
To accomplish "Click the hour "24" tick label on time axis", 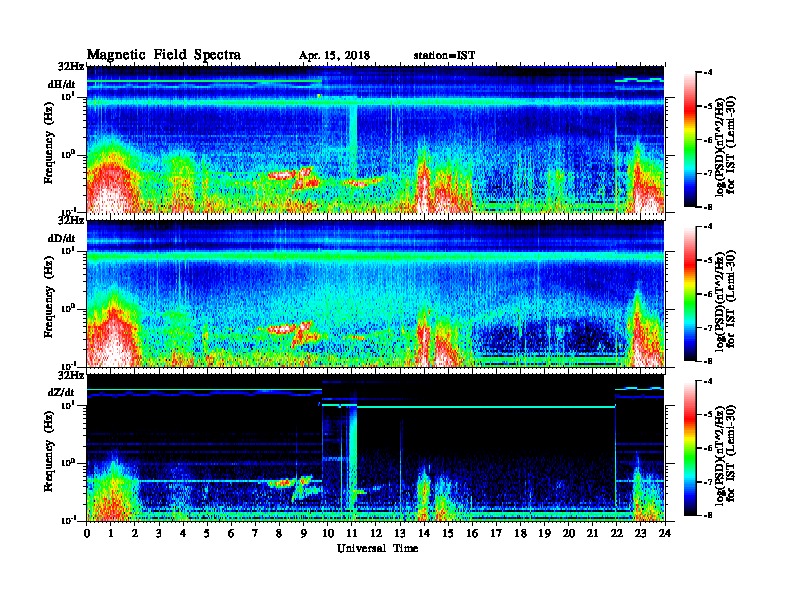I will click(x=665, y=534).
